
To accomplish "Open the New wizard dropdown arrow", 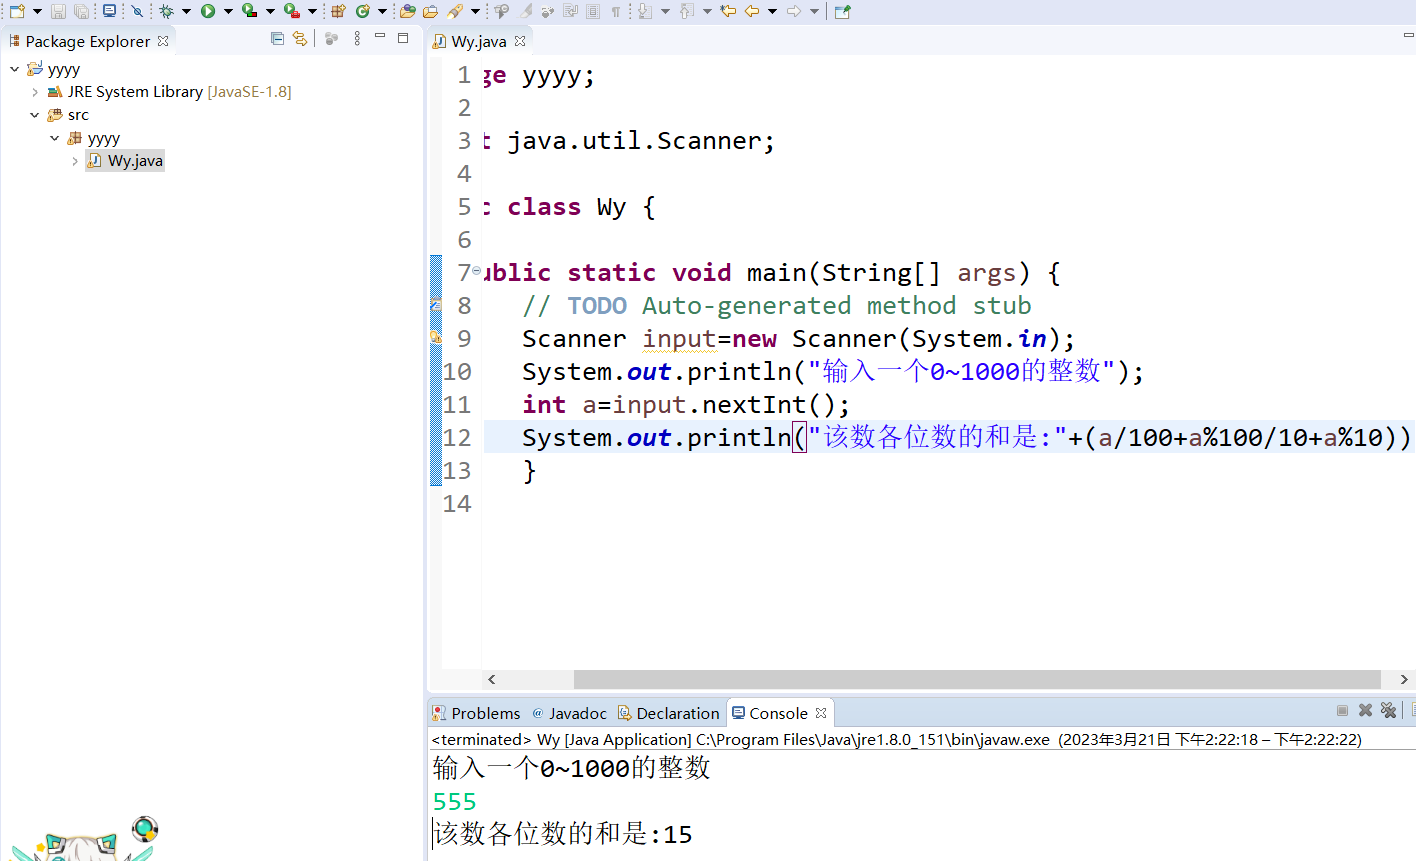I will point(37,11).
